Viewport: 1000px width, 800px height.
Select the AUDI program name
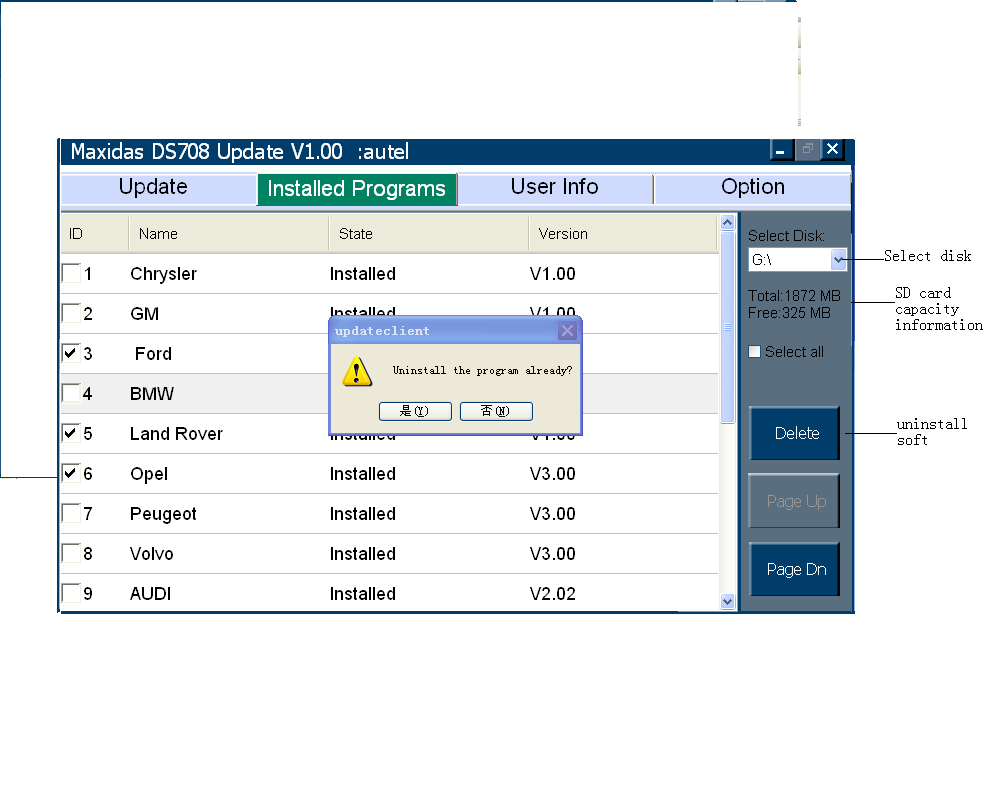(151, 594)
